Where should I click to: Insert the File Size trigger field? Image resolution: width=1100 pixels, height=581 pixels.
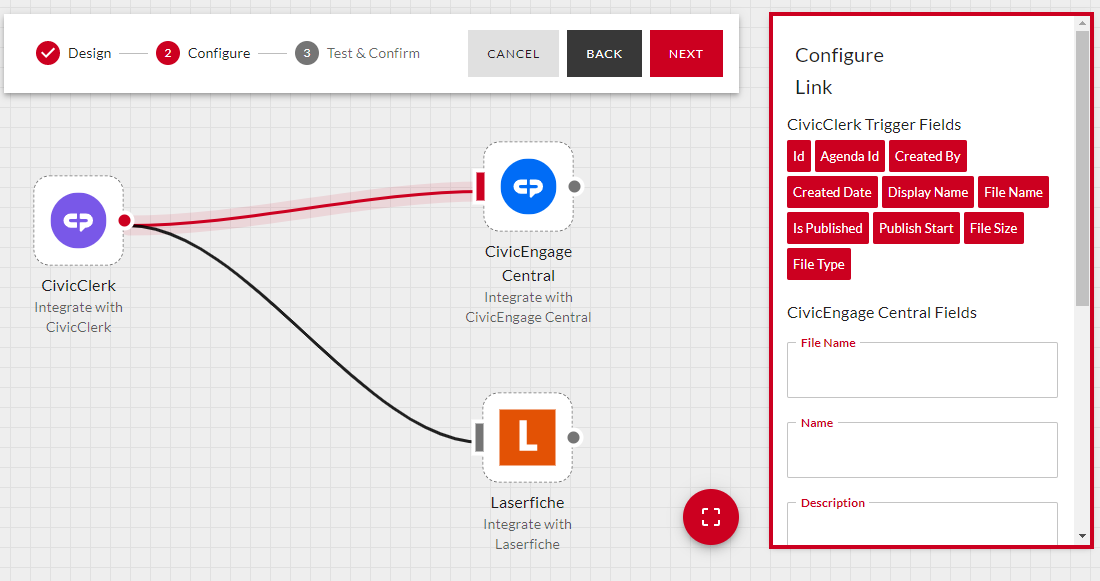[993, 228]
